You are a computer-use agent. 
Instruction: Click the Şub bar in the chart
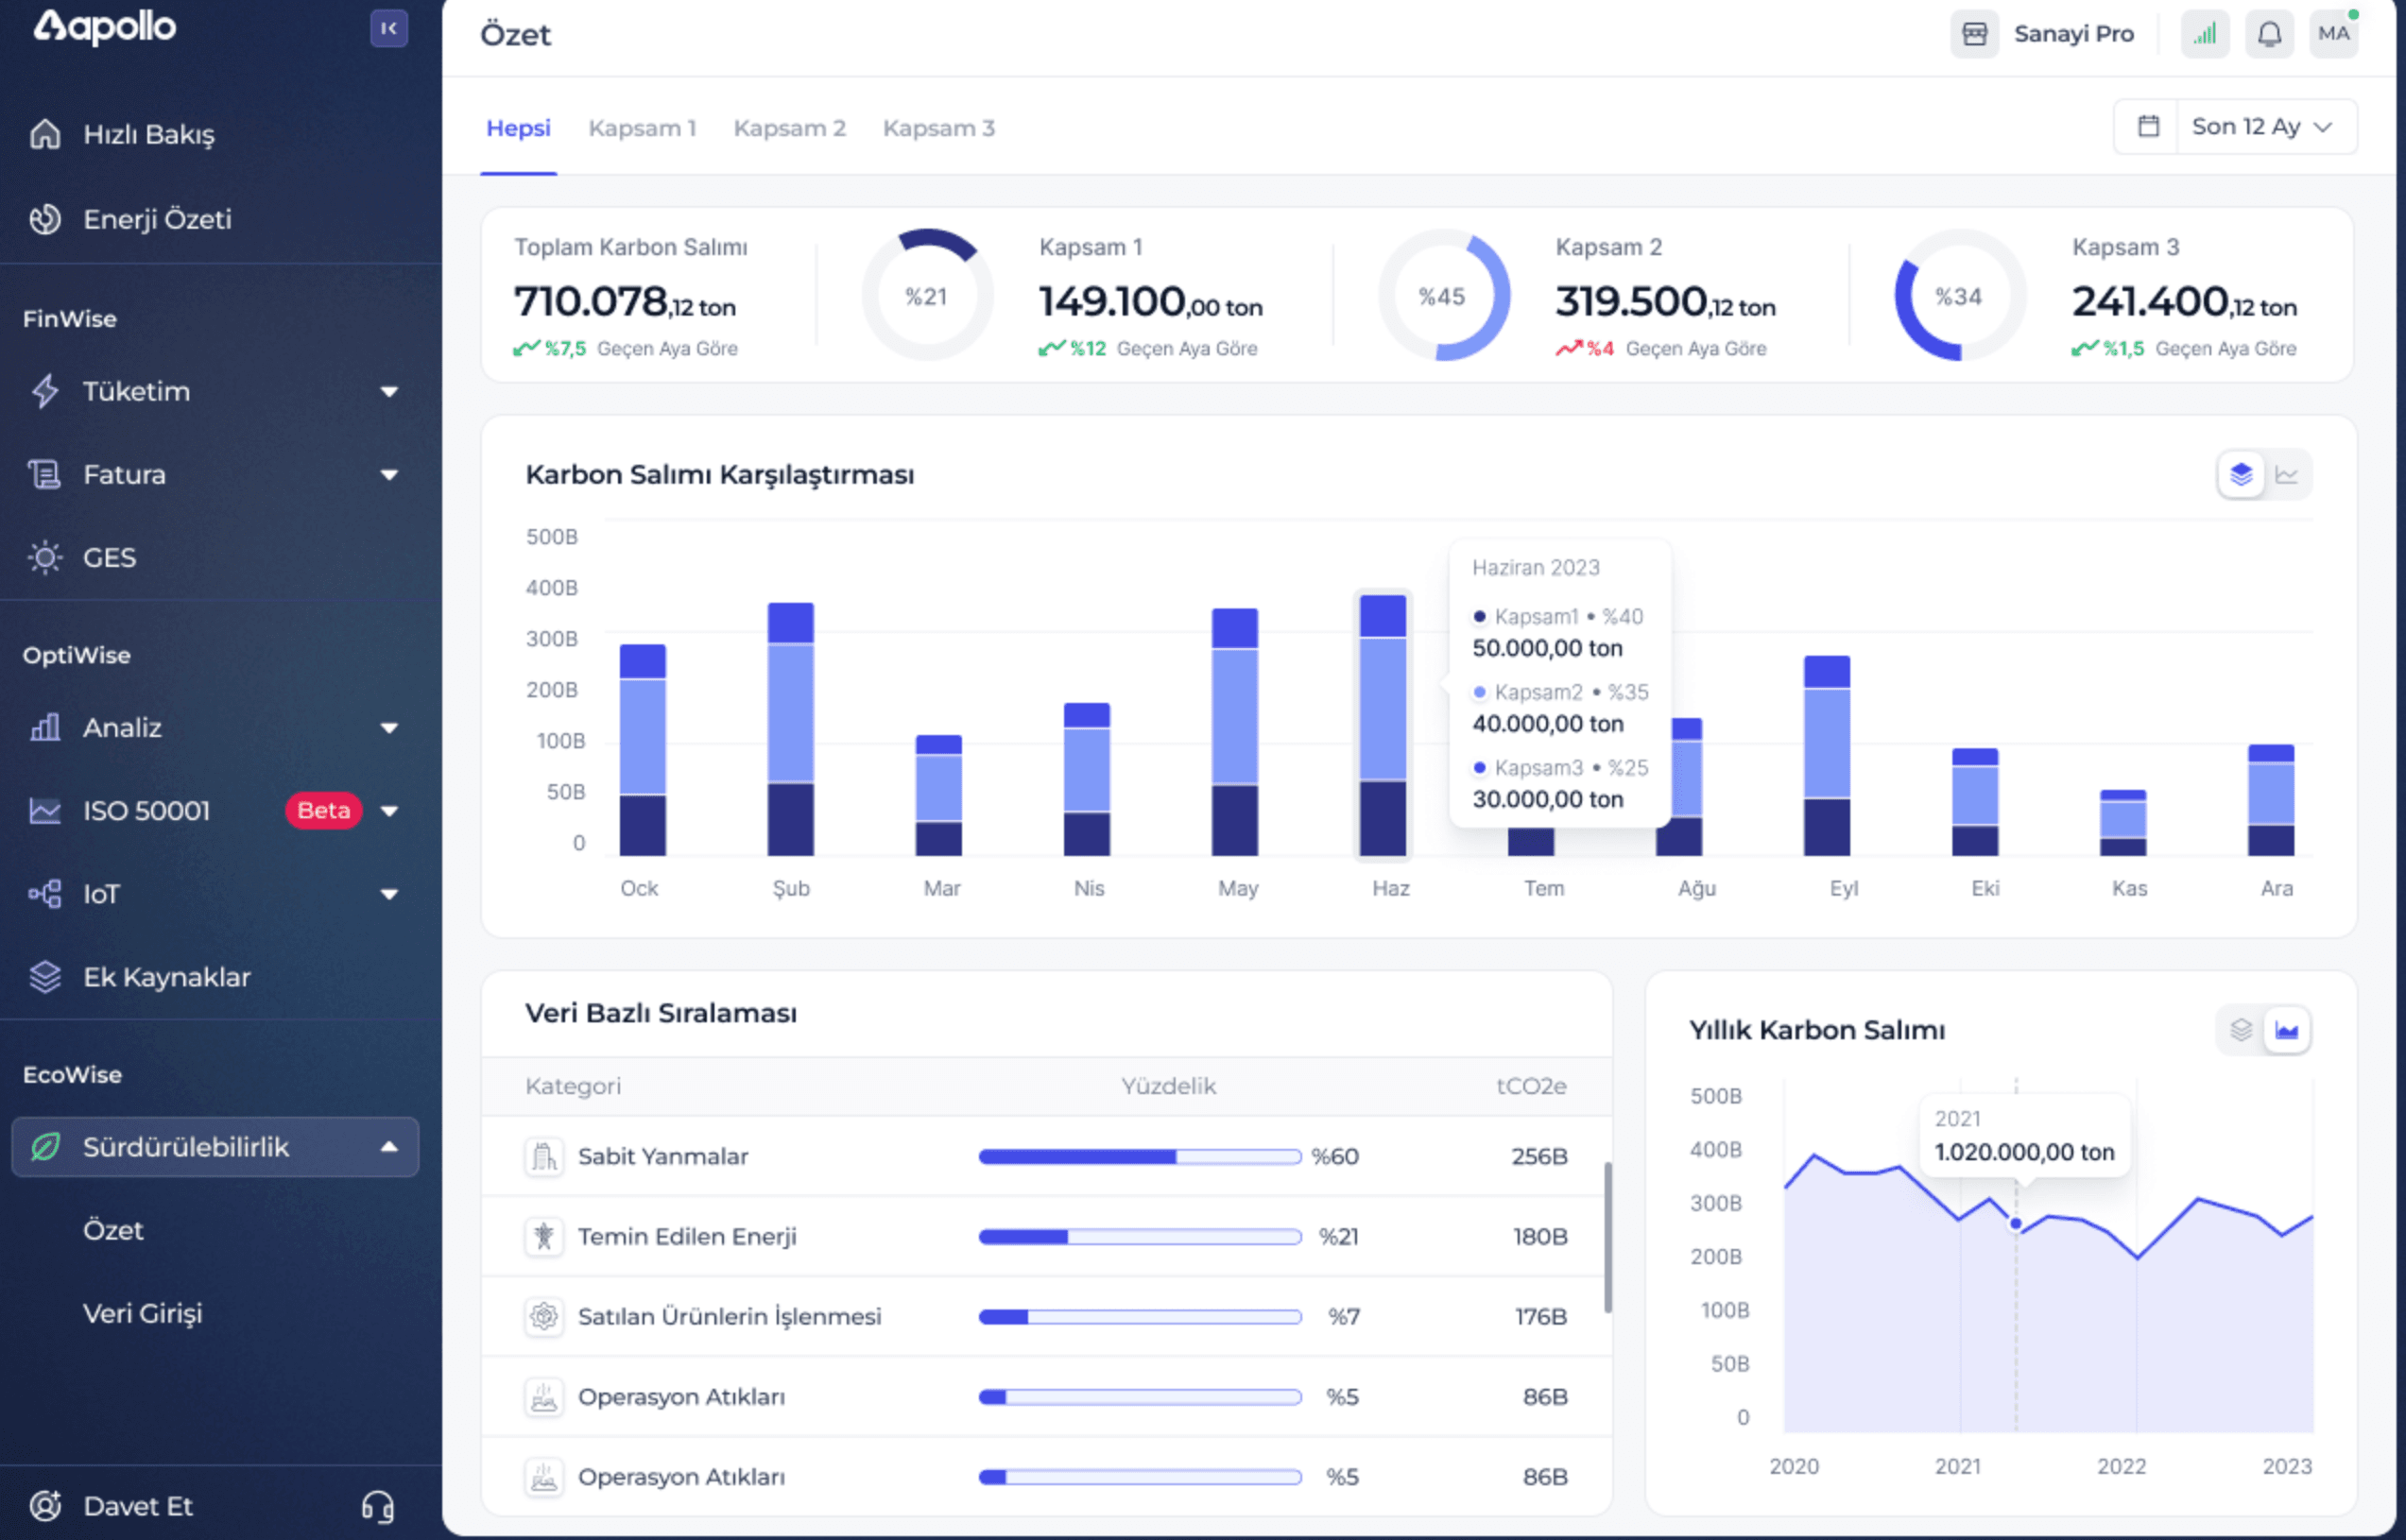(790, 729)
